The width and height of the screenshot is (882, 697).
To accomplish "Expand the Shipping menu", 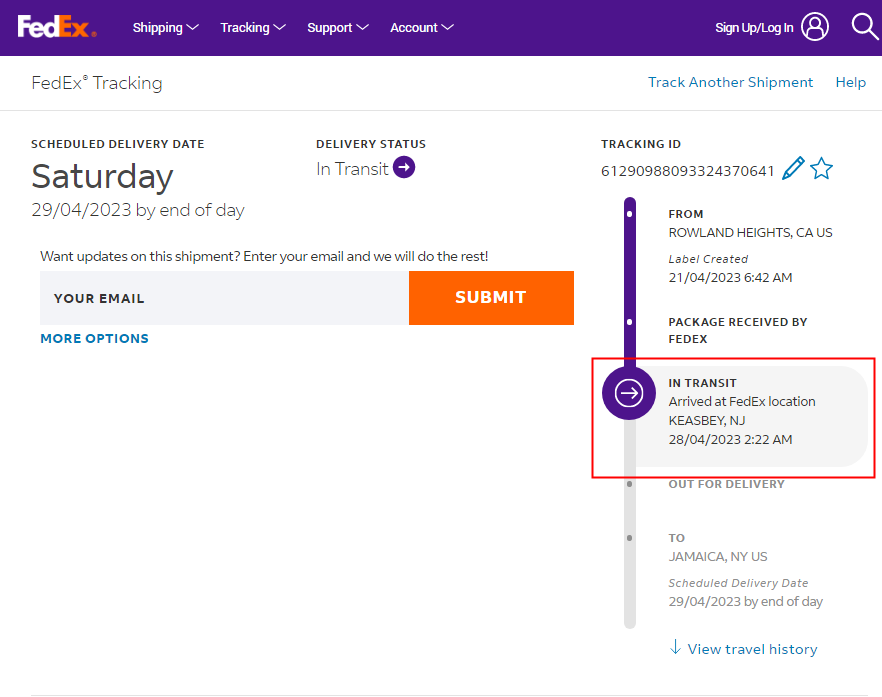I will [165, 28].
